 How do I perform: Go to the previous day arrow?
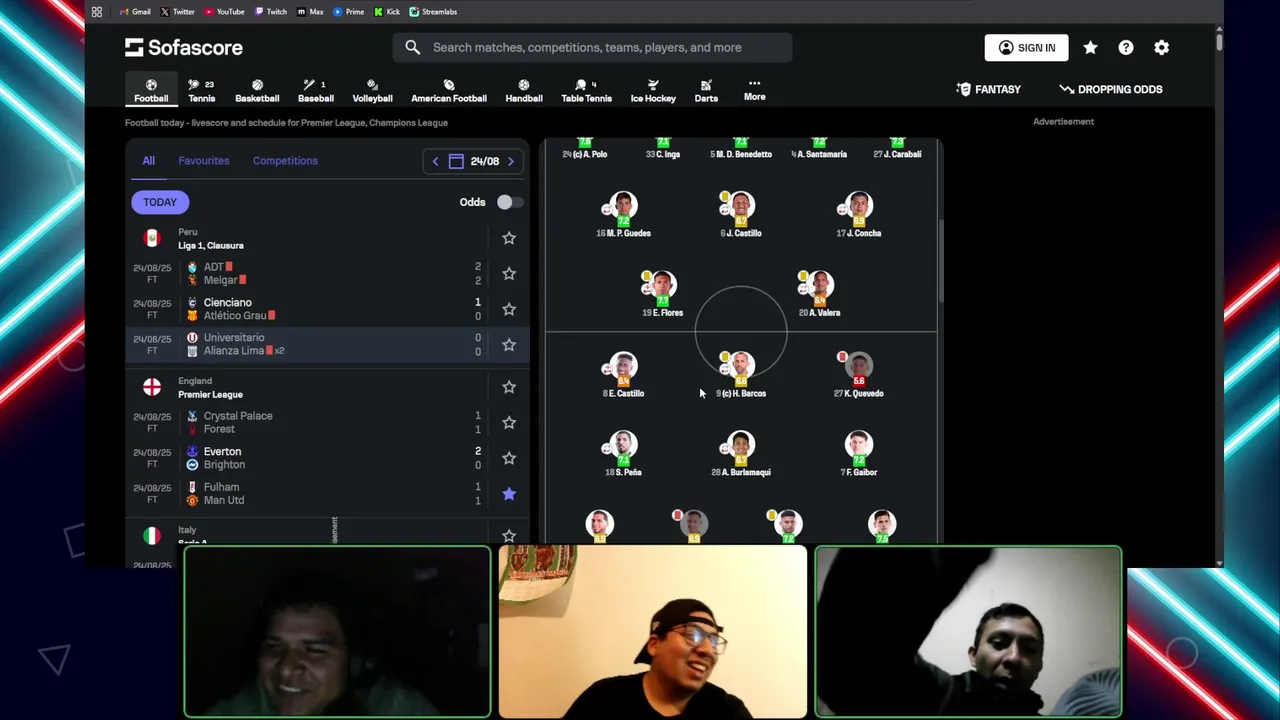click(435, 161)
